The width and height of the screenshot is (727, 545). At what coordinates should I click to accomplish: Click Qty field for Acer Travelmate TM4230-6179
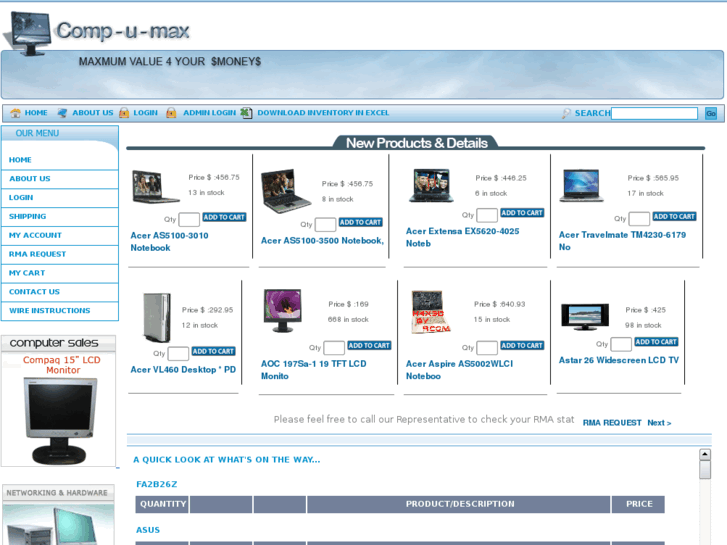pyautogui.click(x=639, y=218)
